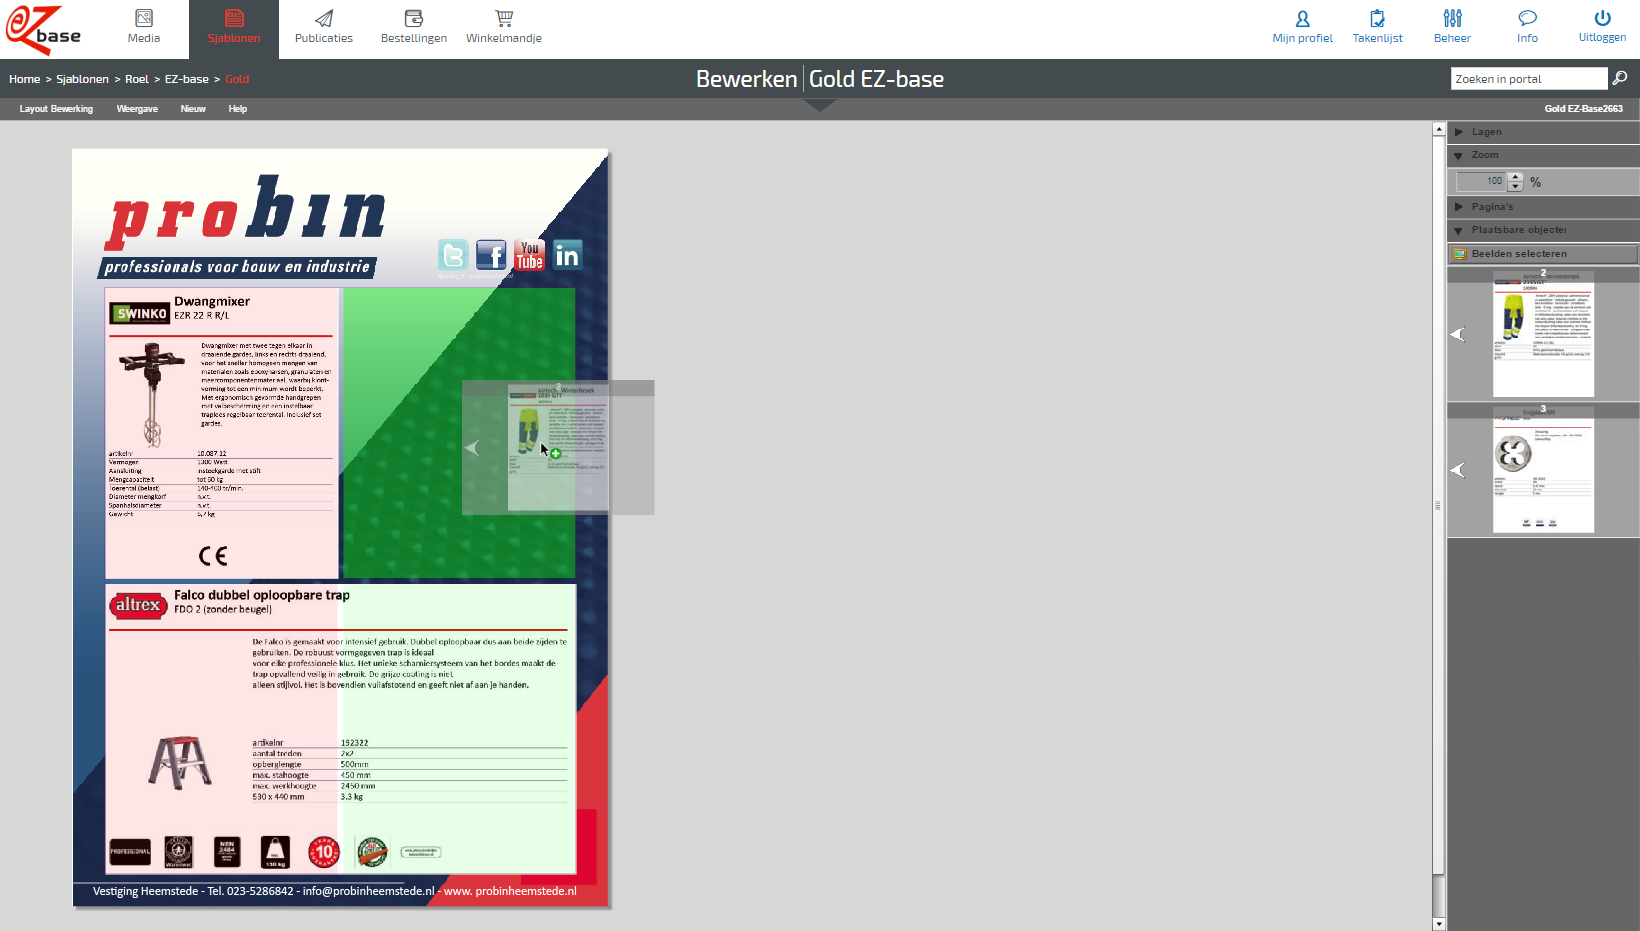Click the search magnifier icon
This screenshot has height=931, width=1640.
point(1620,78)
